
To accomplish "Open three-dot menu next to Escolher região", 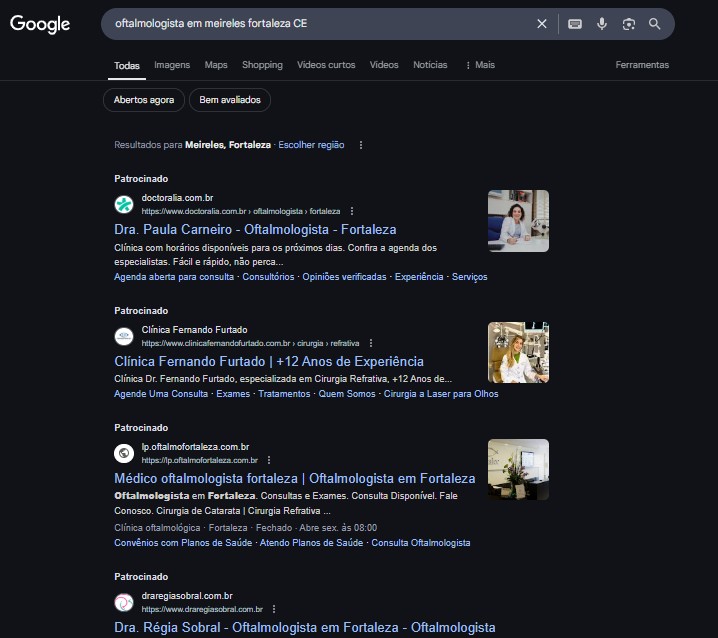I will tap(361, 145).
